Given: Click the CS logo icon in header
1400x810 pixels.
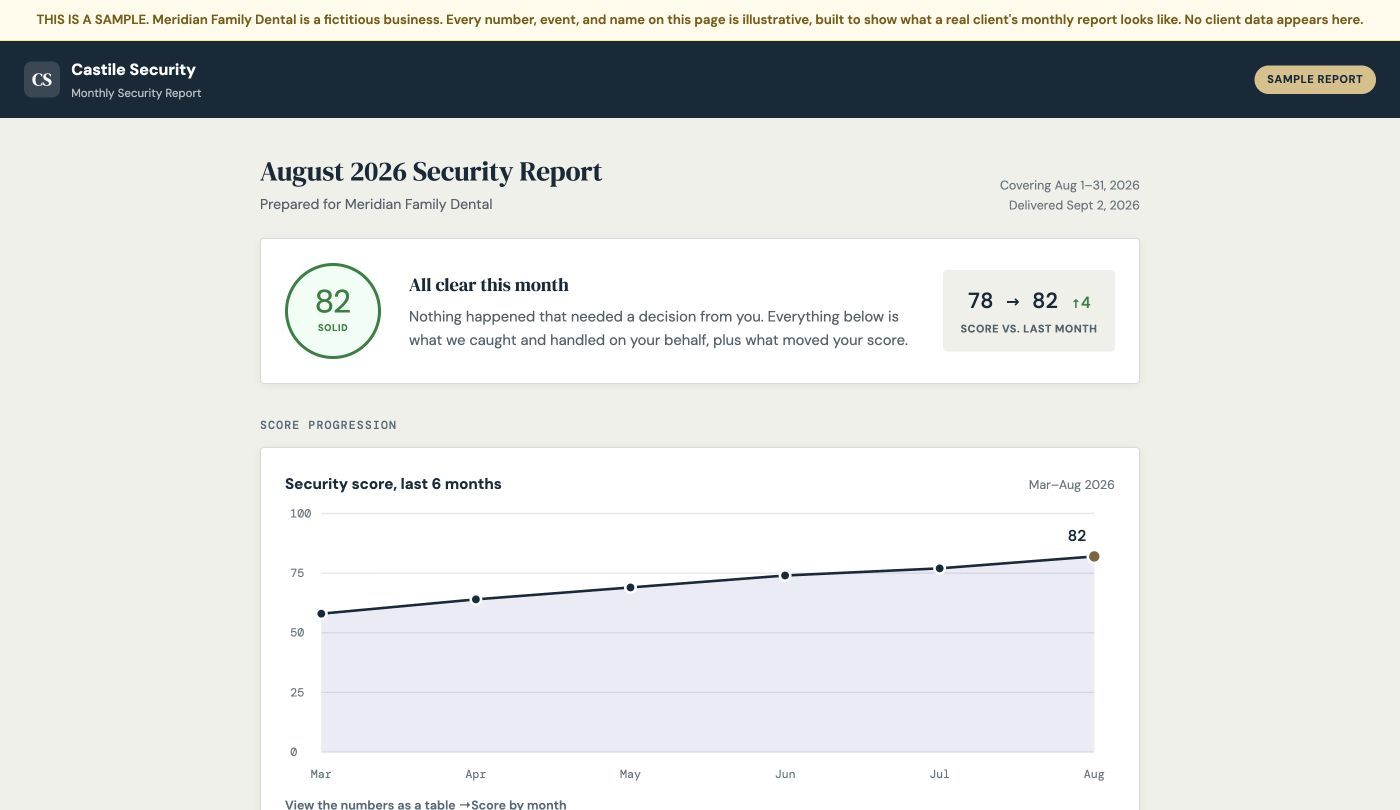Looking at the screenshot, I should [x=42, y=79].
